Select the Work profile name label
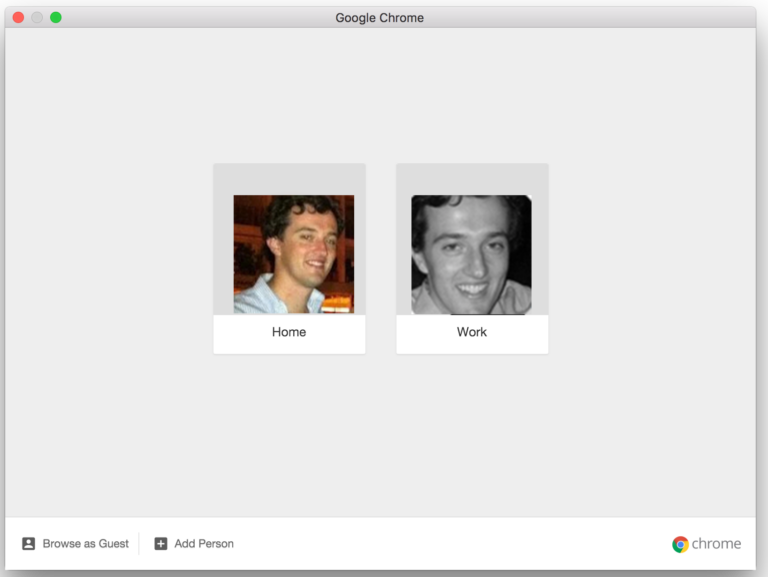768x577 pixels. tap(472, 332)
